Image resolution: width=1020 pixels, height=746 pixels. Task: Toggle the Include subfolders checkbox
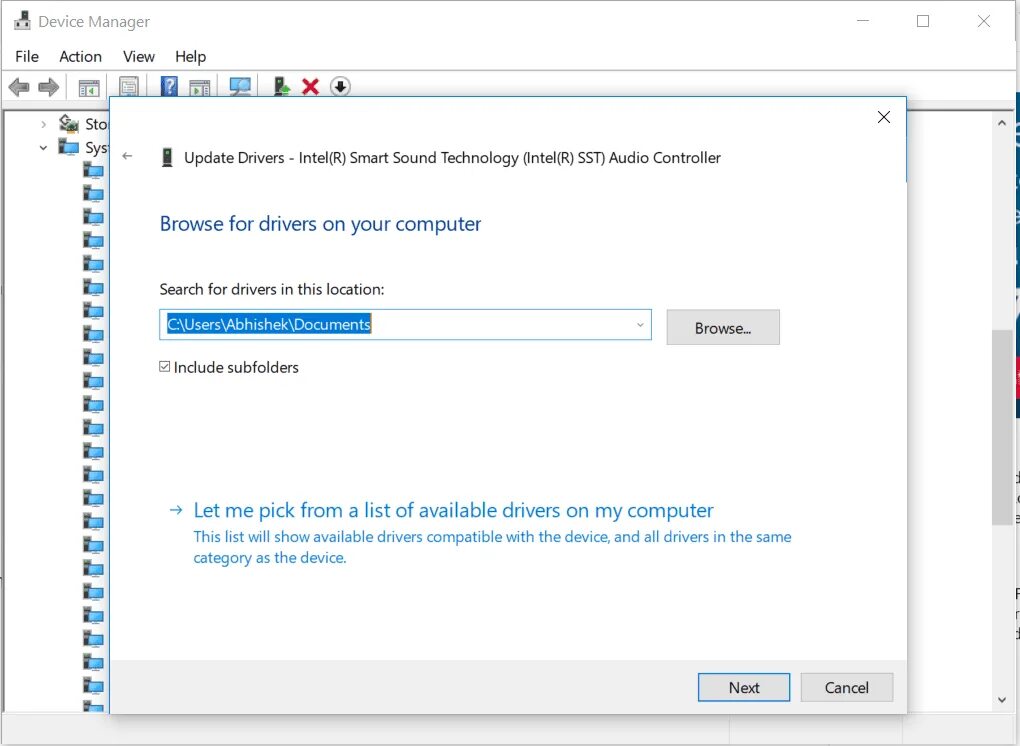point(165,367)
